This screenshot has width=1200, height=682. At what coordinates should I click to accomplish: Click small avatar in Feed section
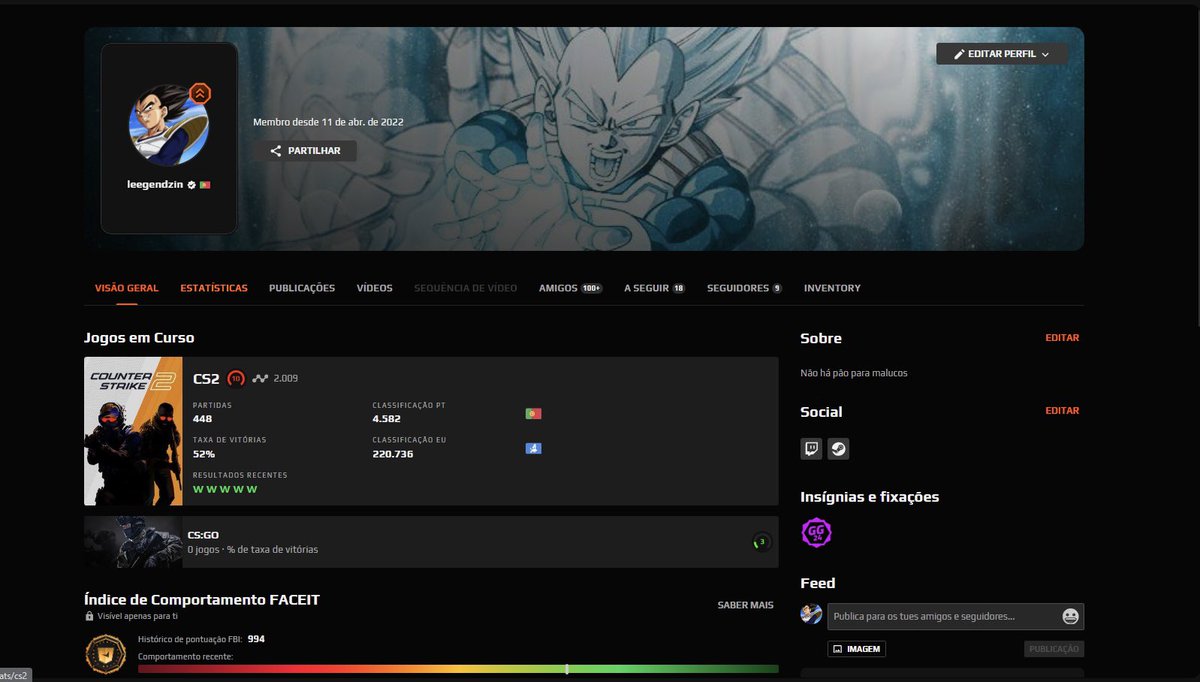tap(812, 614)
